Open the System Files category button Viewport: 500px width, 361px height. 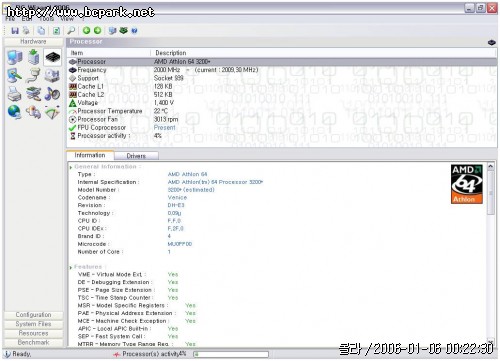coord(33,324)
